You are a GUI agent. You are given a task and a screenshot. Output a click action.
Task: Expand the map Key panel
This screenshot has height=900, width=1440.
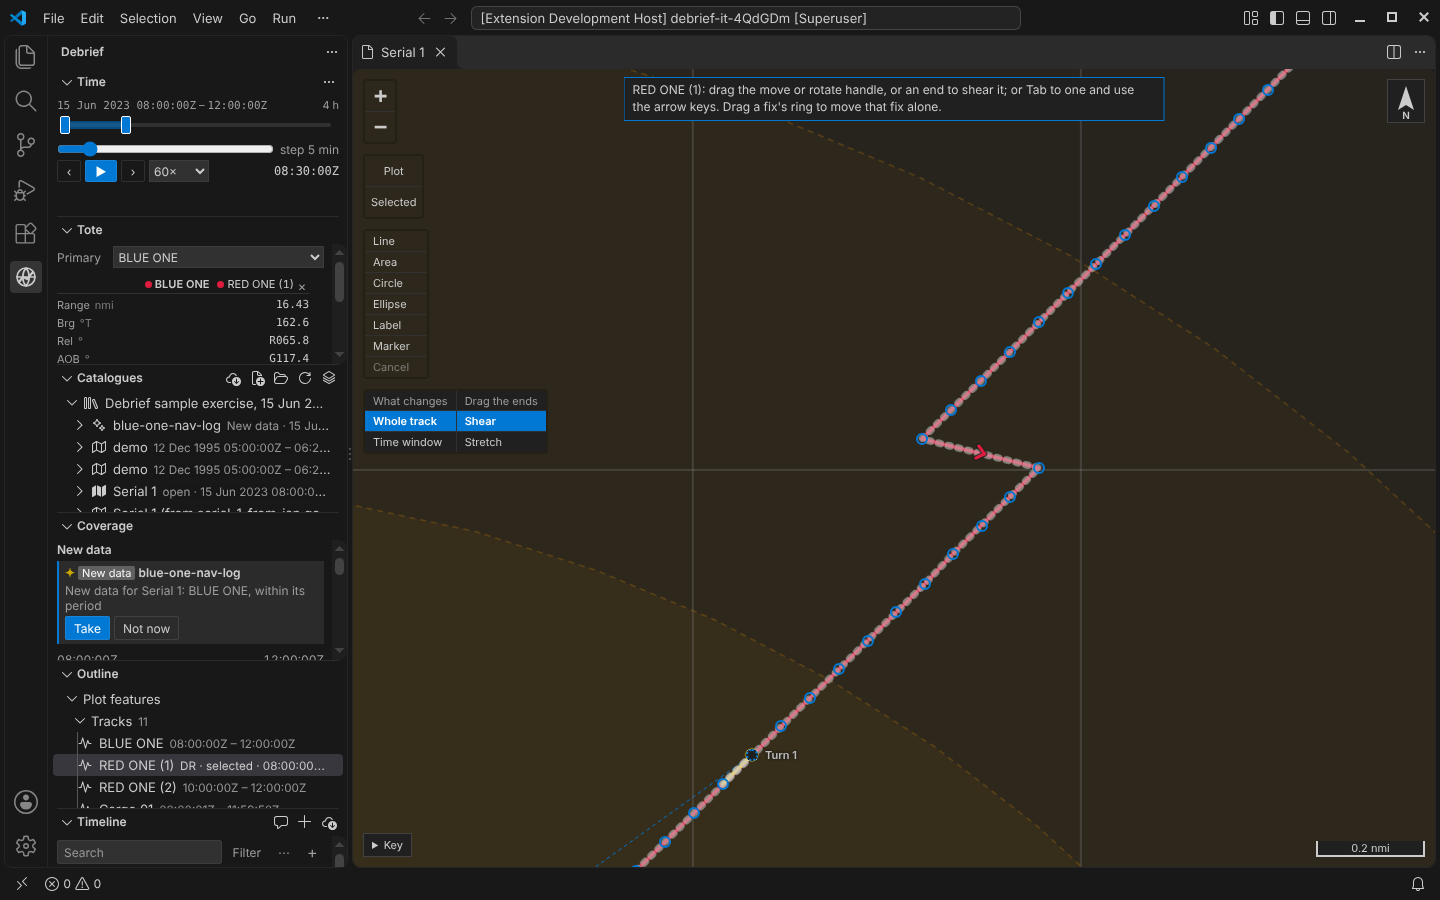pyautogui.click(x=387, y=845)
